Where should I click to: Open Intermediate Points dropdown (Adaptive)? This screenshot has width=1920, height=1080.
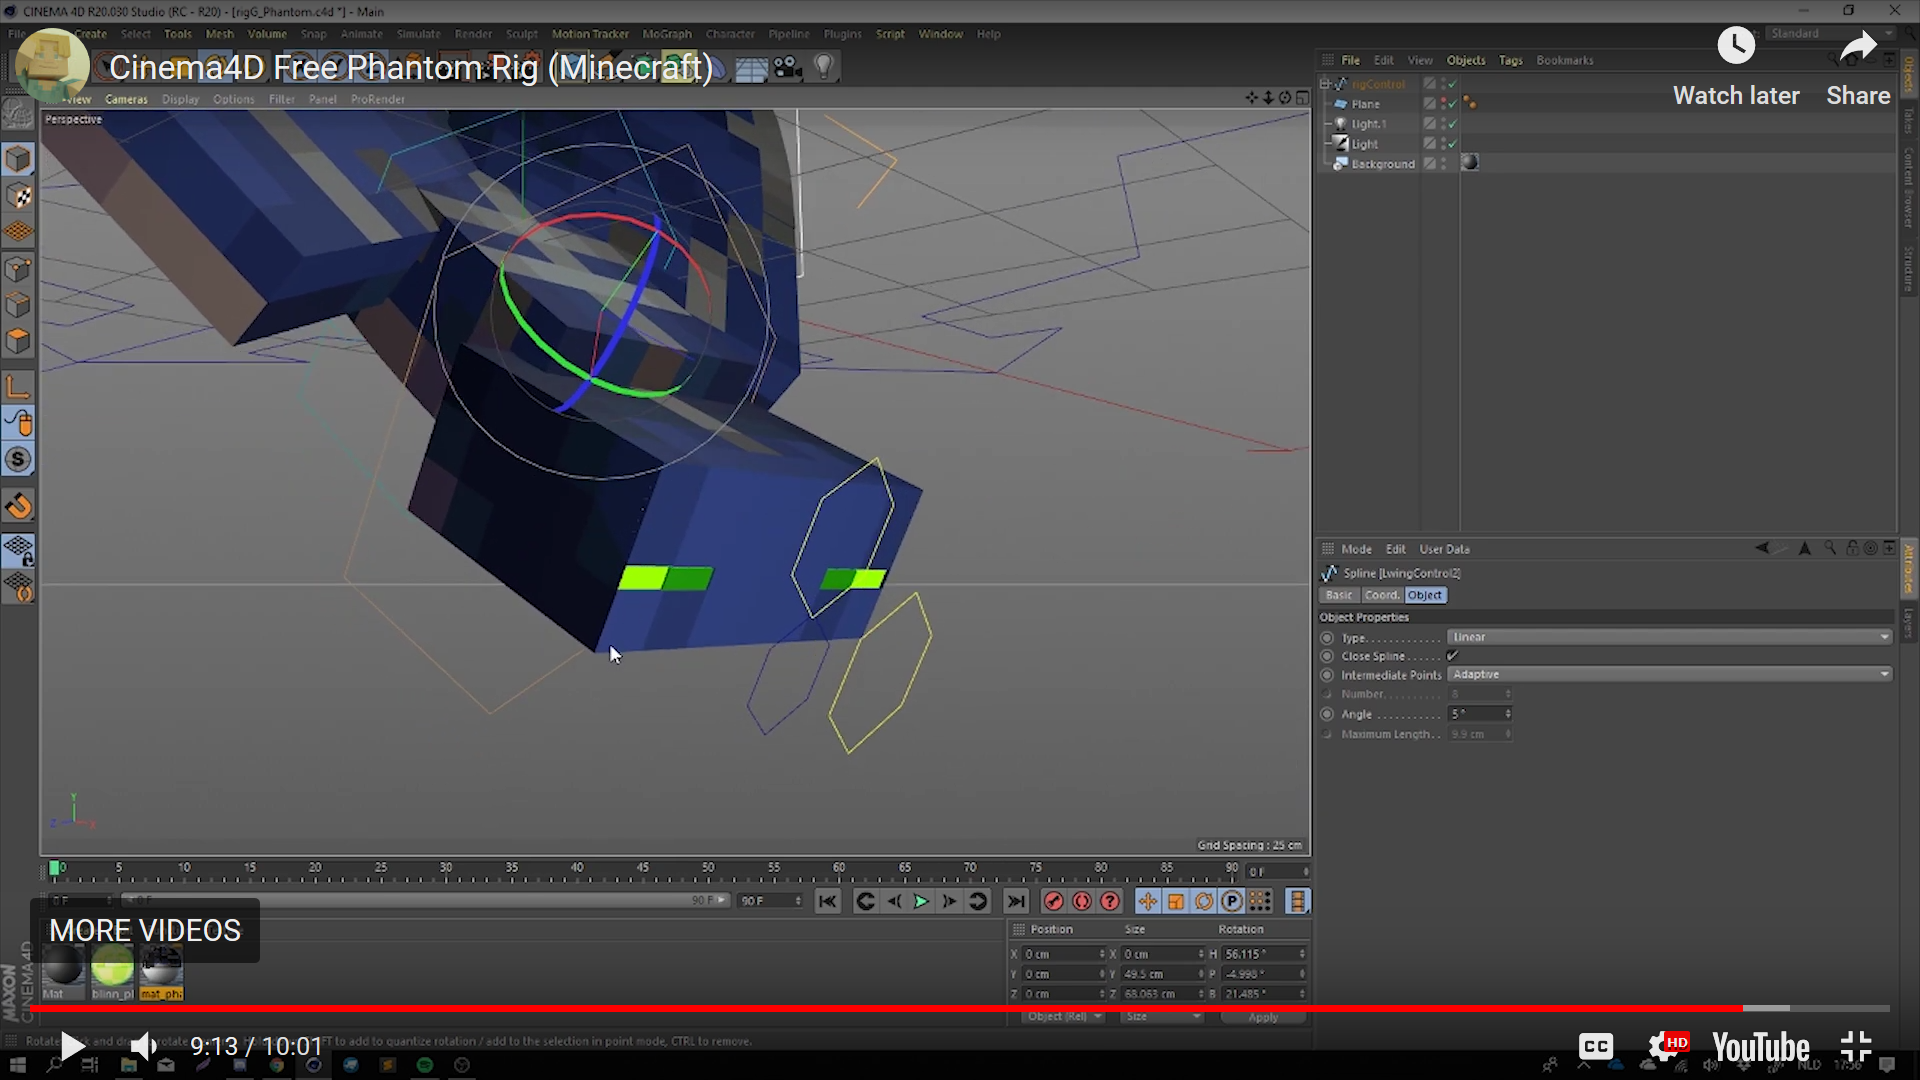[1670, 675]
